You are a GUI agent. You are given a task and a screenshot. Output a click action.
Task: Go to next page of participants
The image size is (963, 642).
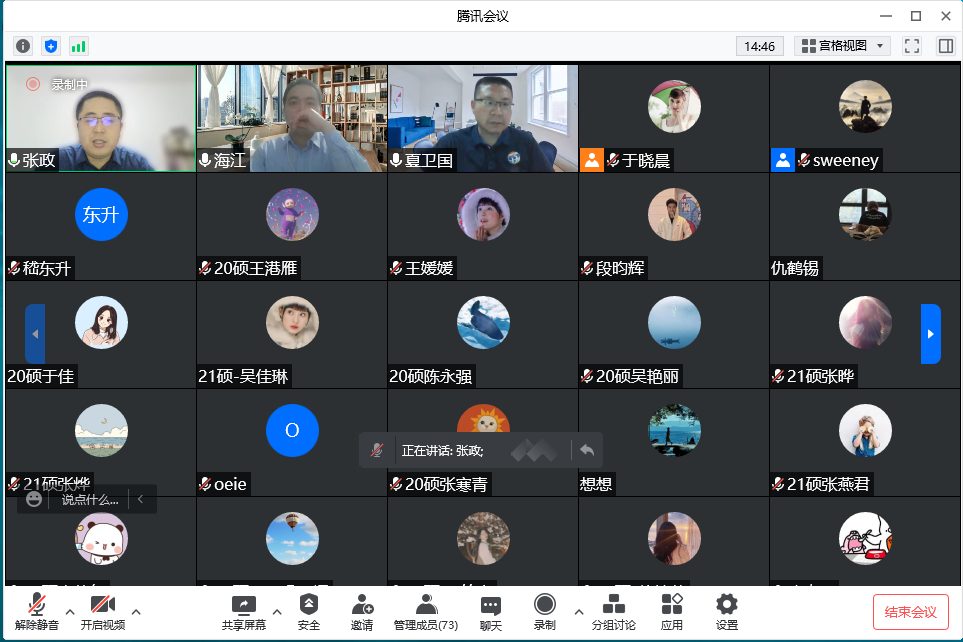[930, 334]
